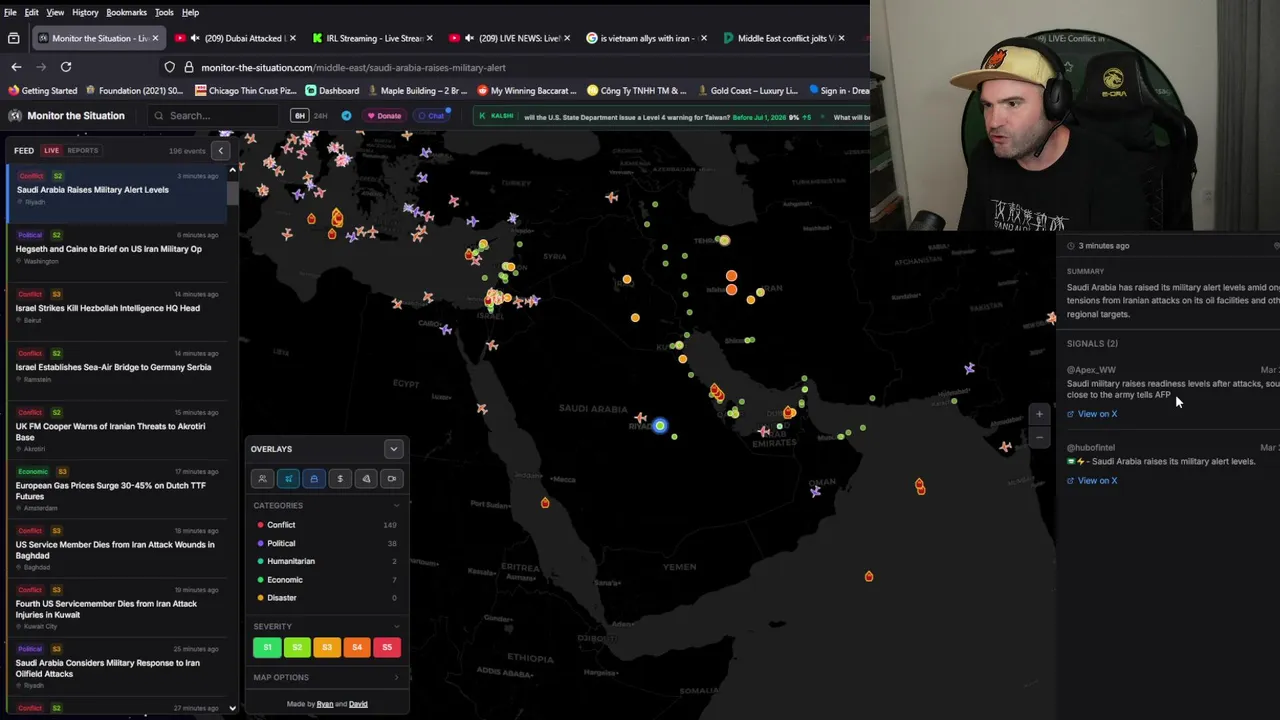Open David credit link
The width and height of the screenshot is (1280, 720).
point(358,704)
